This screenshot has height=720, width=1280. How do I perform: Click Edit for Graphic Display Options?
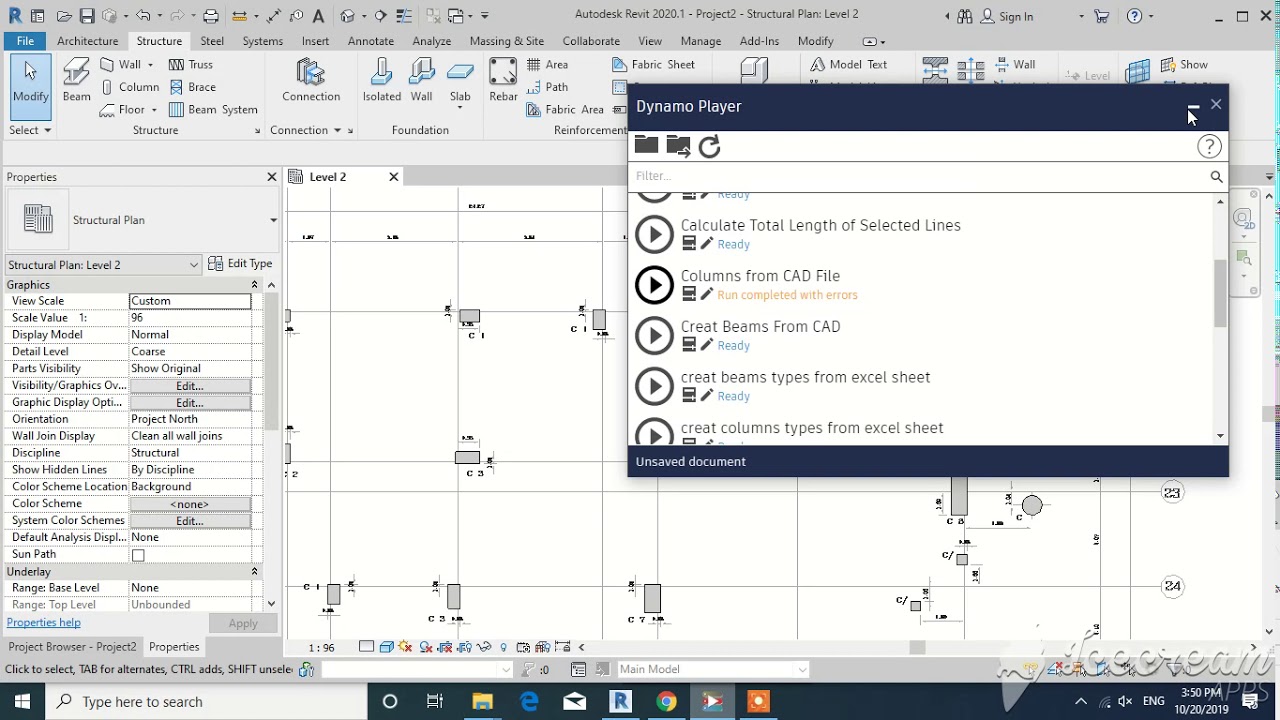click(x=190, y=403)
